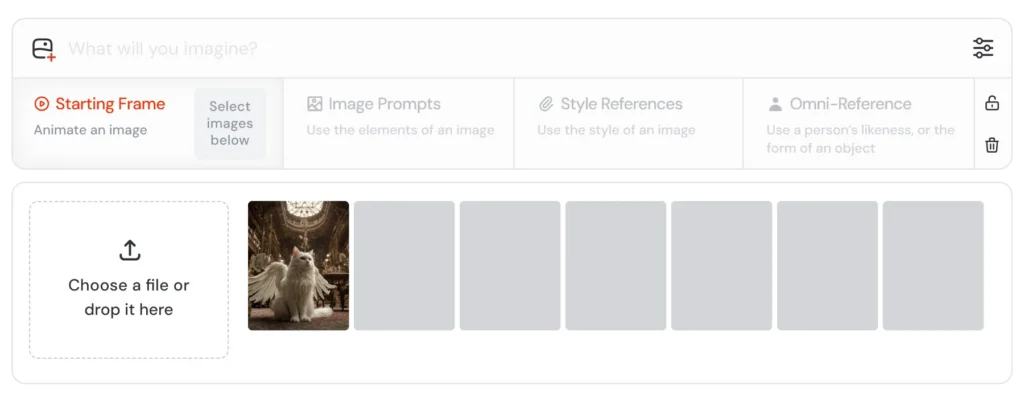Viewport: 1024px width, 402px height.
Task: Click the Omni-Reference person icon
Action: [x=775, y=104]
